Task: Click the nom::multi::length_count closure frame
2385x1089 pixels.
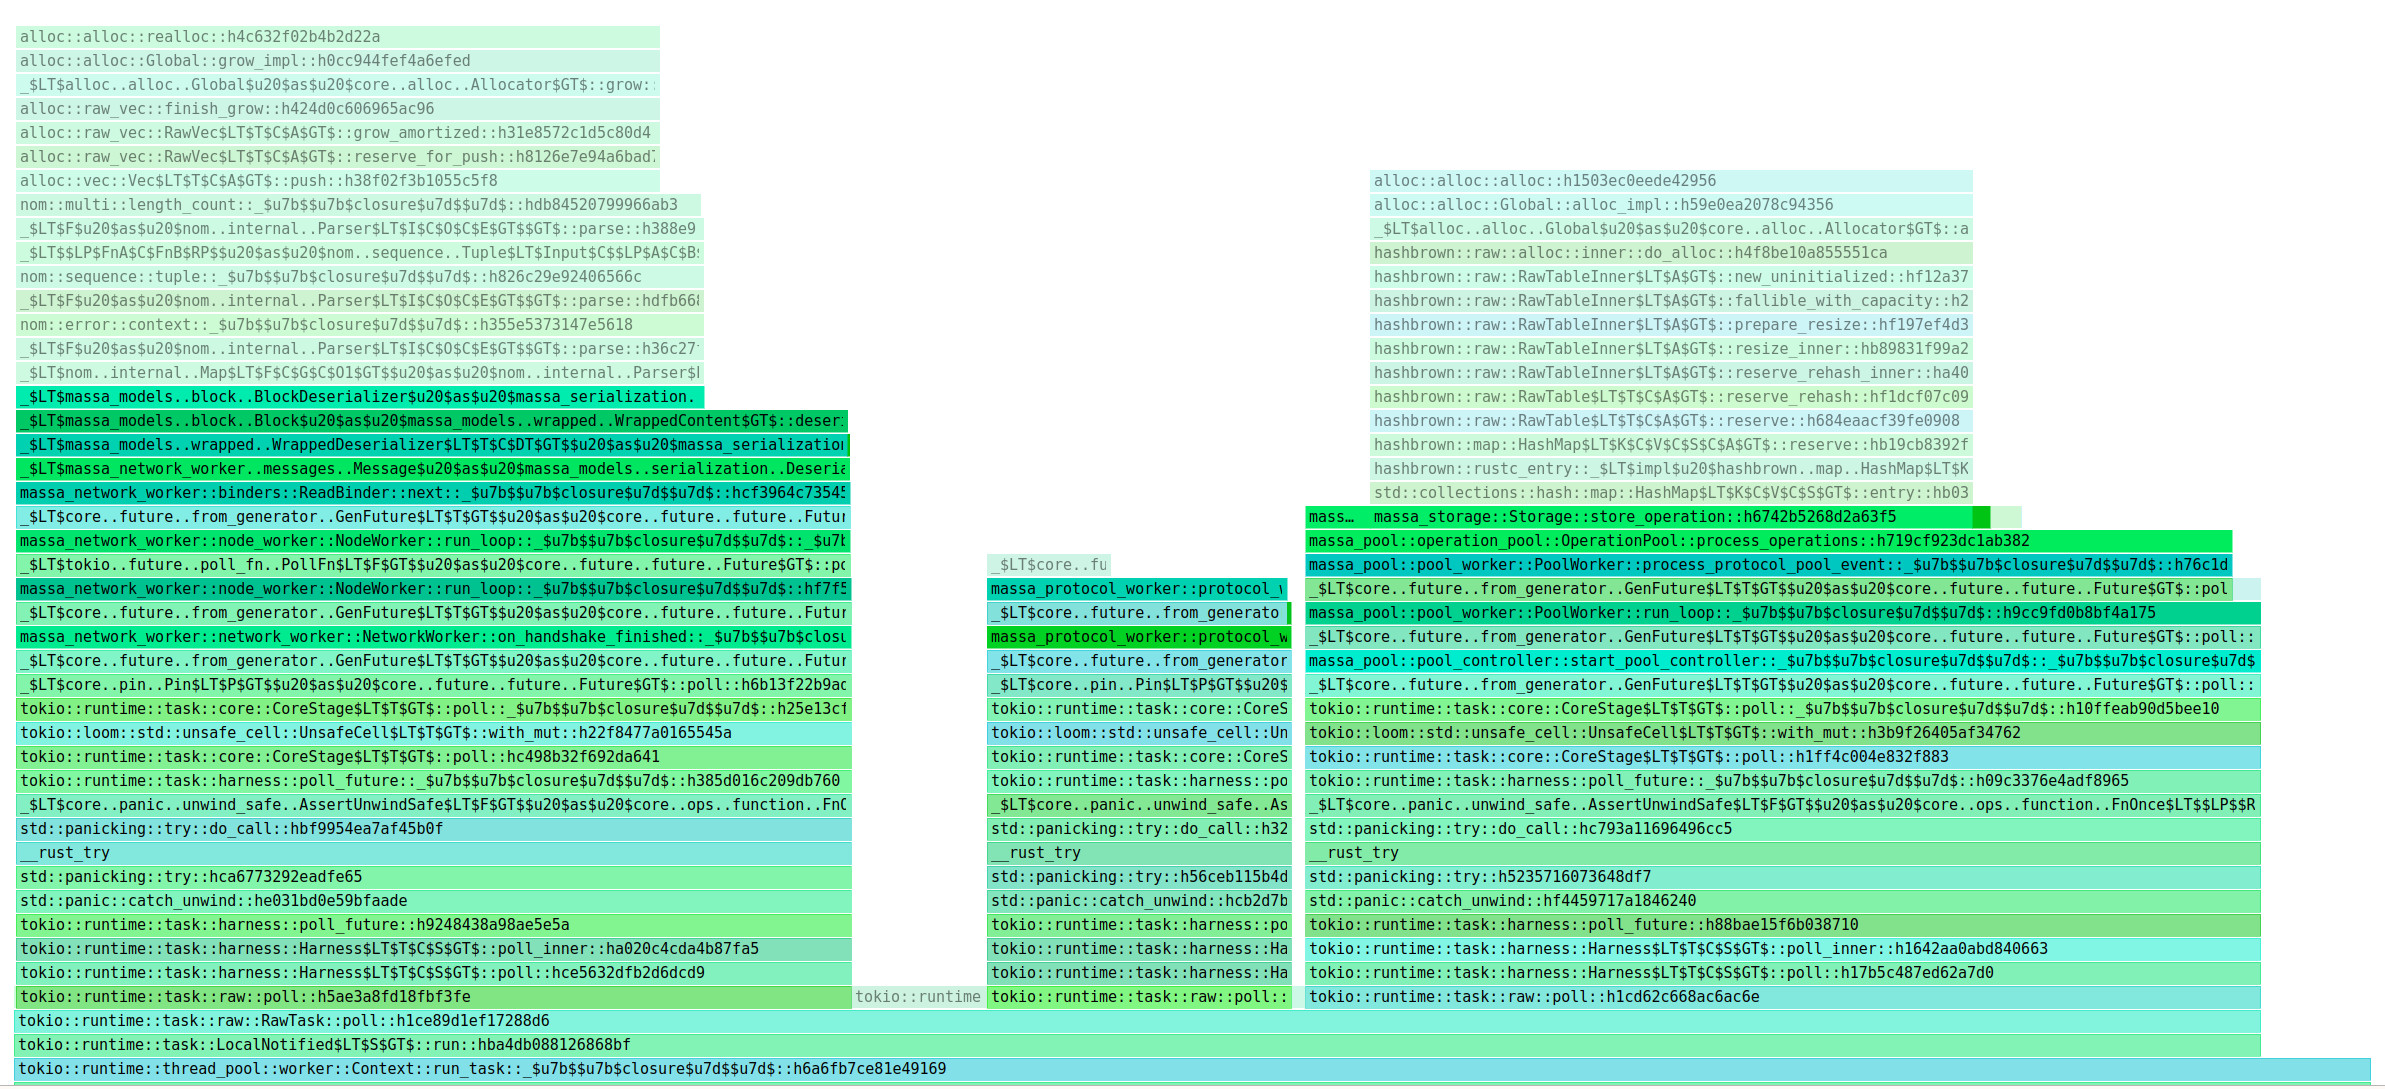Action: click(x=358, y=205)
